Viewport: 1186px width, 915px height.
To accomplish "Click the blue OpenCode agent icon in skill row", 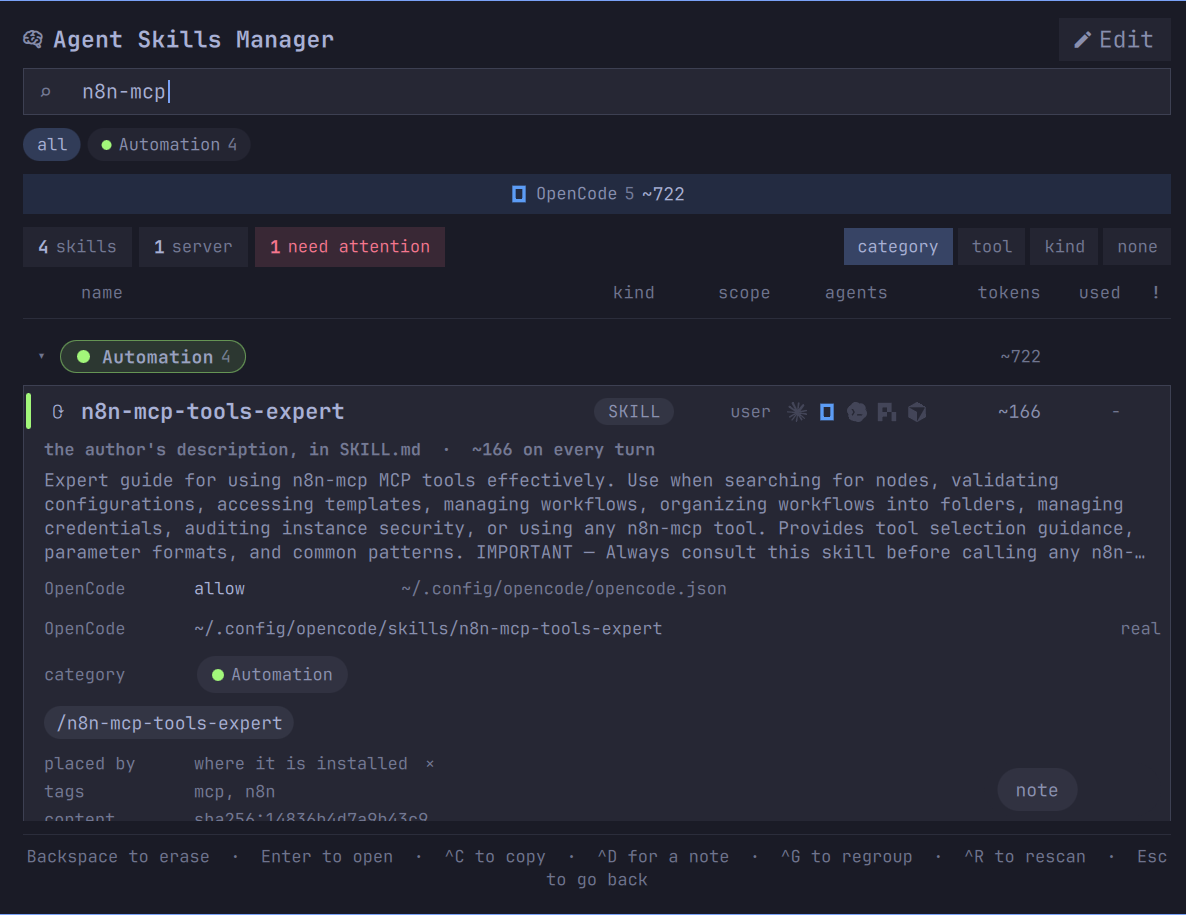I will pyautogui.click(x=827, y=412).
